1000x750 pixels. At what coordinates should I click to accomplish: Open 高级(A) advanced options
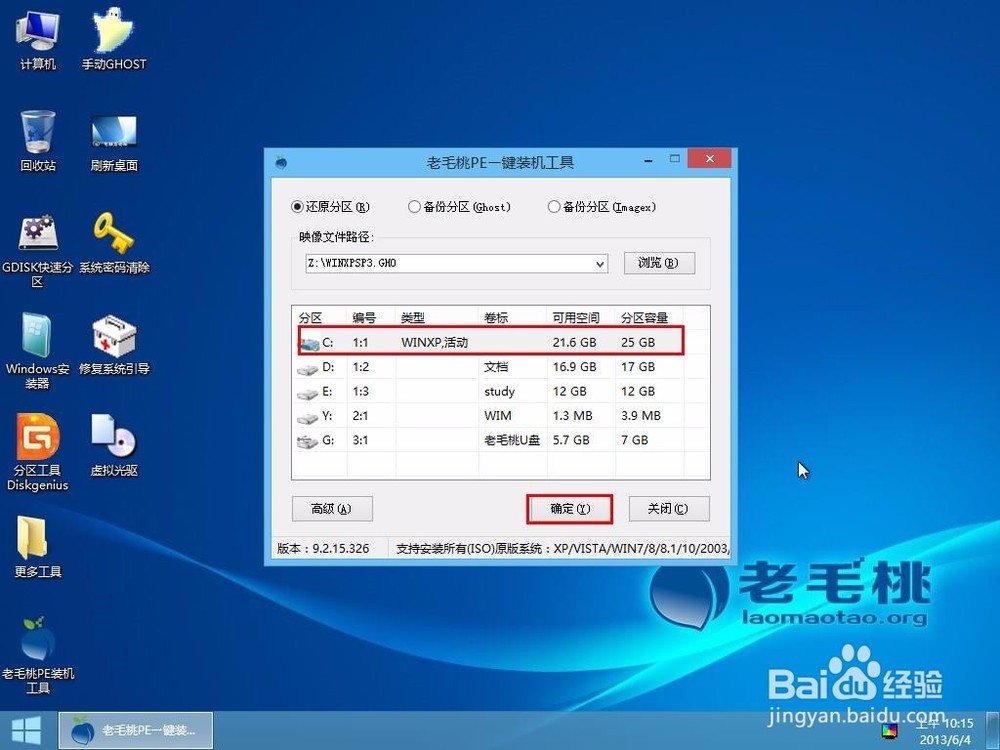point(332,509)
